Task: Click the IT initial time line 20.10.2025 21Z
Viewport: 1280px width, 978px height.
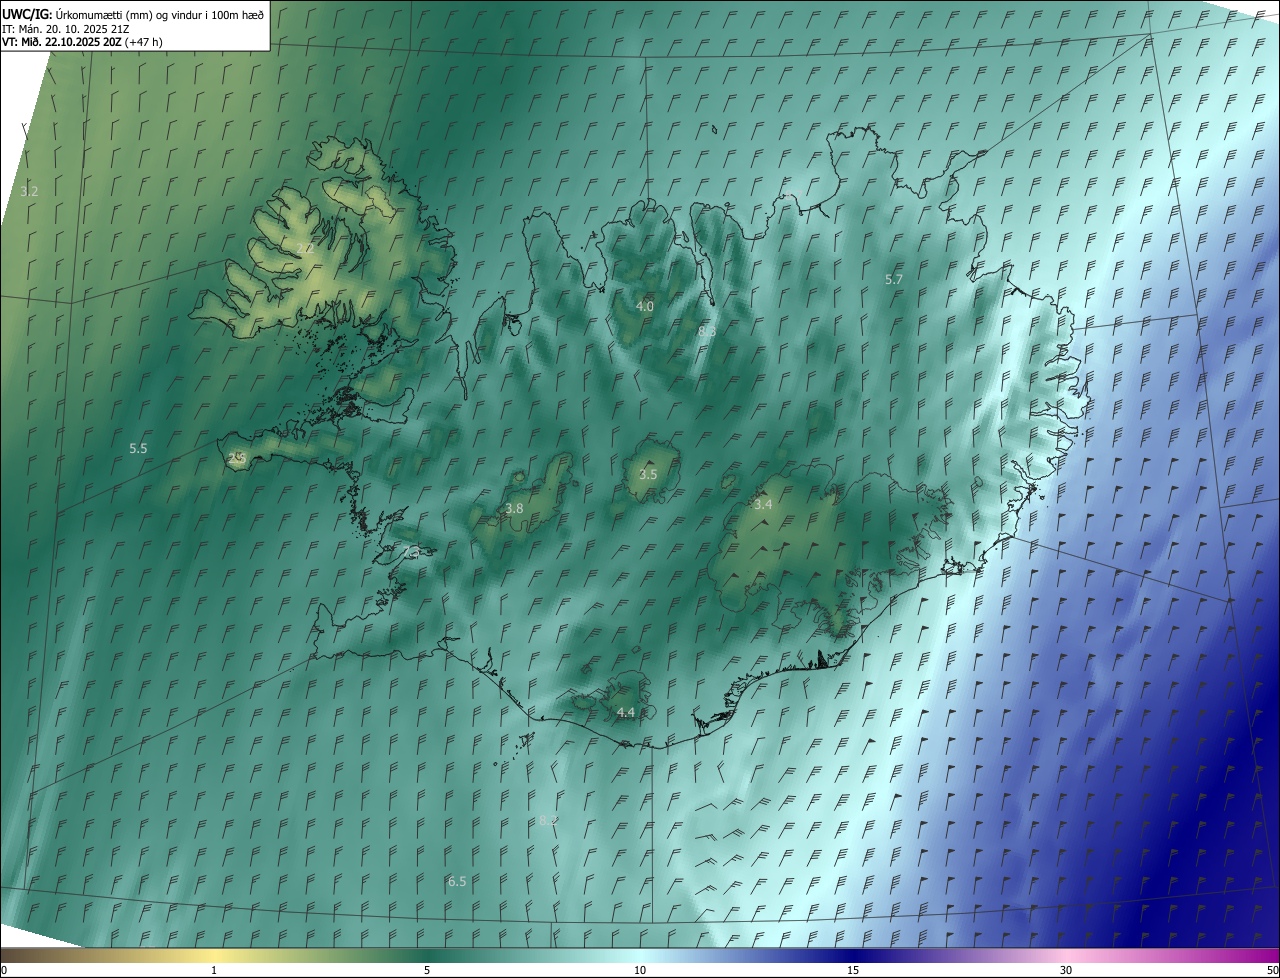Action: [x=65, y=29]
